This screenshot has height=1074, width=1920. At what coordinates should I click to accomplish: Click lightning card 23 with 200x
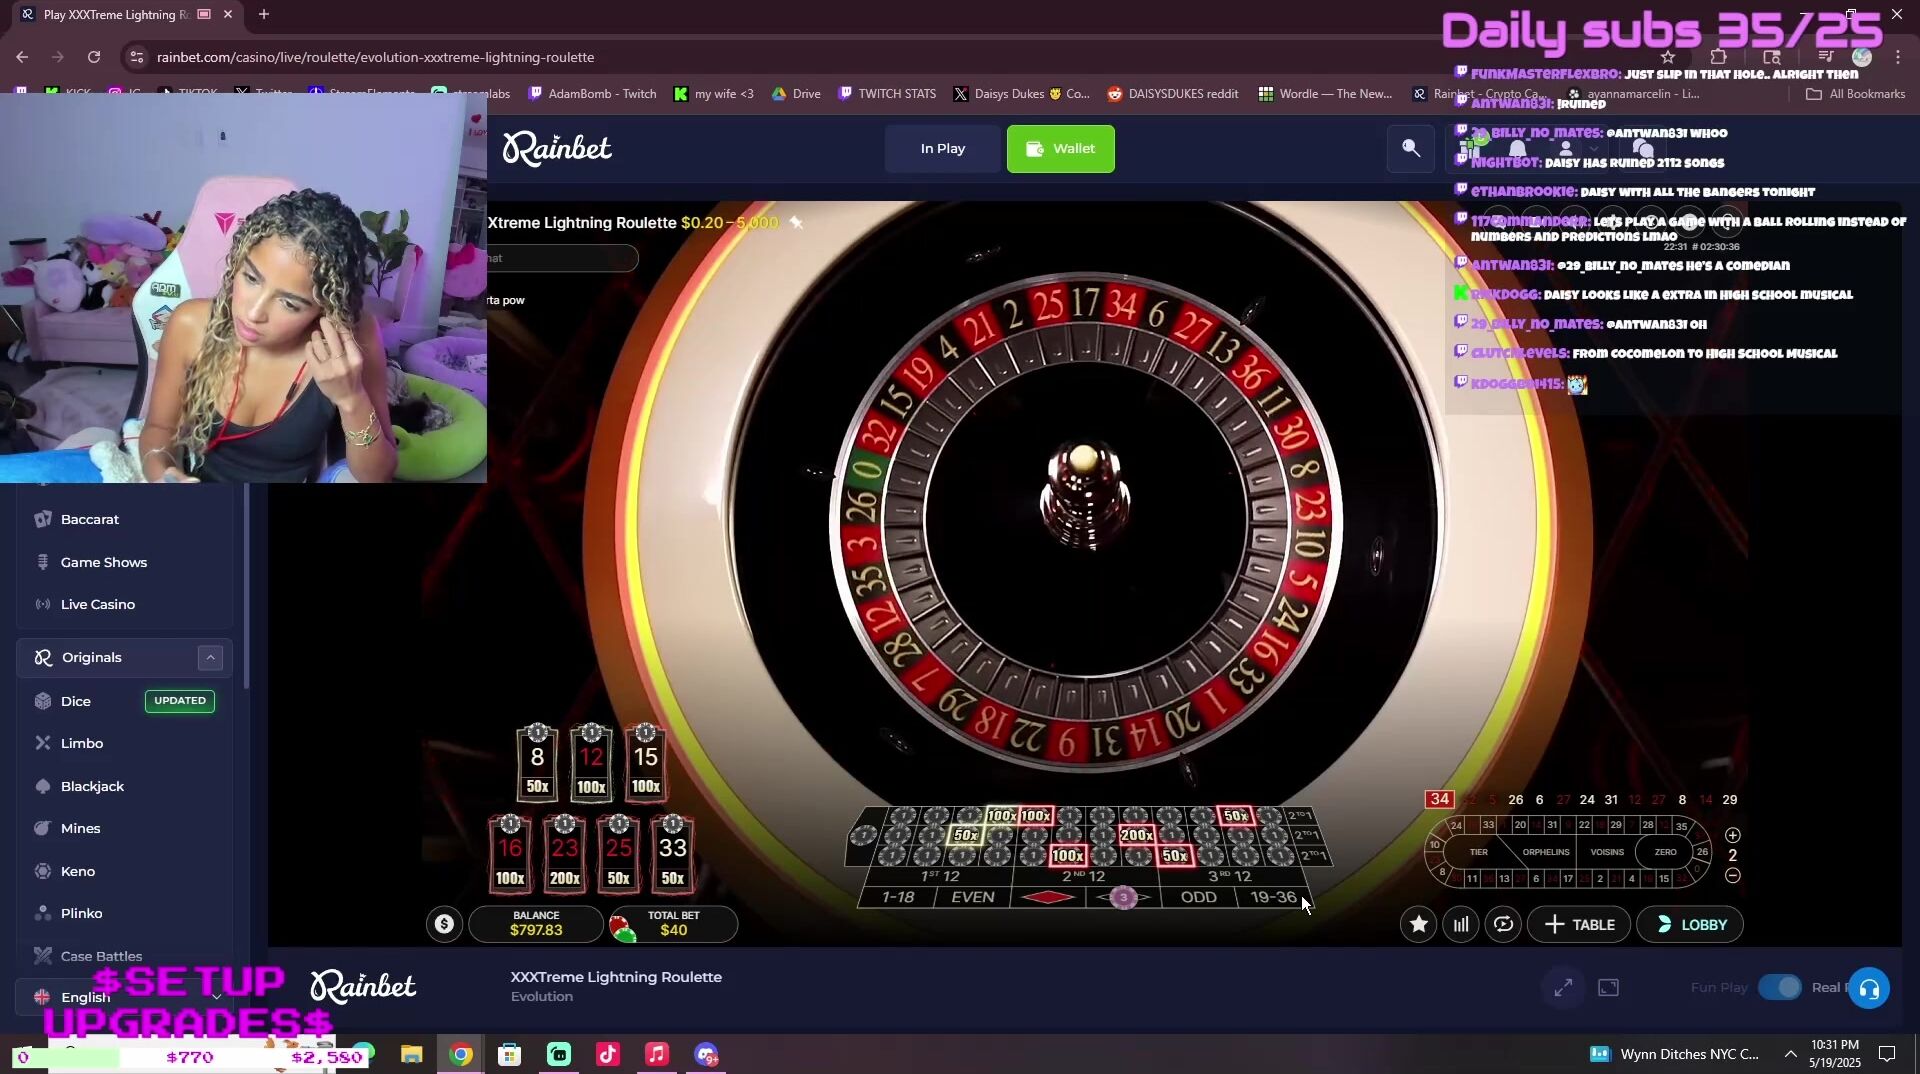pyautogui.click(x=565, y=854)
